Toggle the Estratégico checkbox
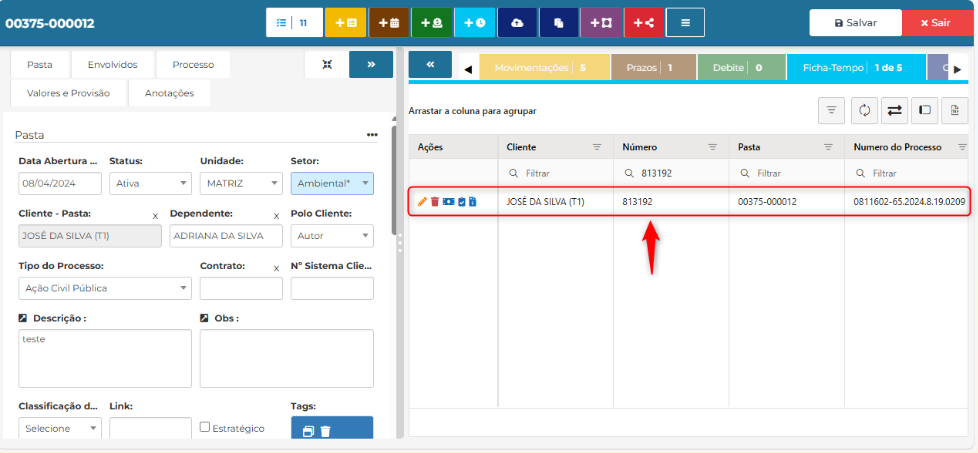 click(205, 427)
